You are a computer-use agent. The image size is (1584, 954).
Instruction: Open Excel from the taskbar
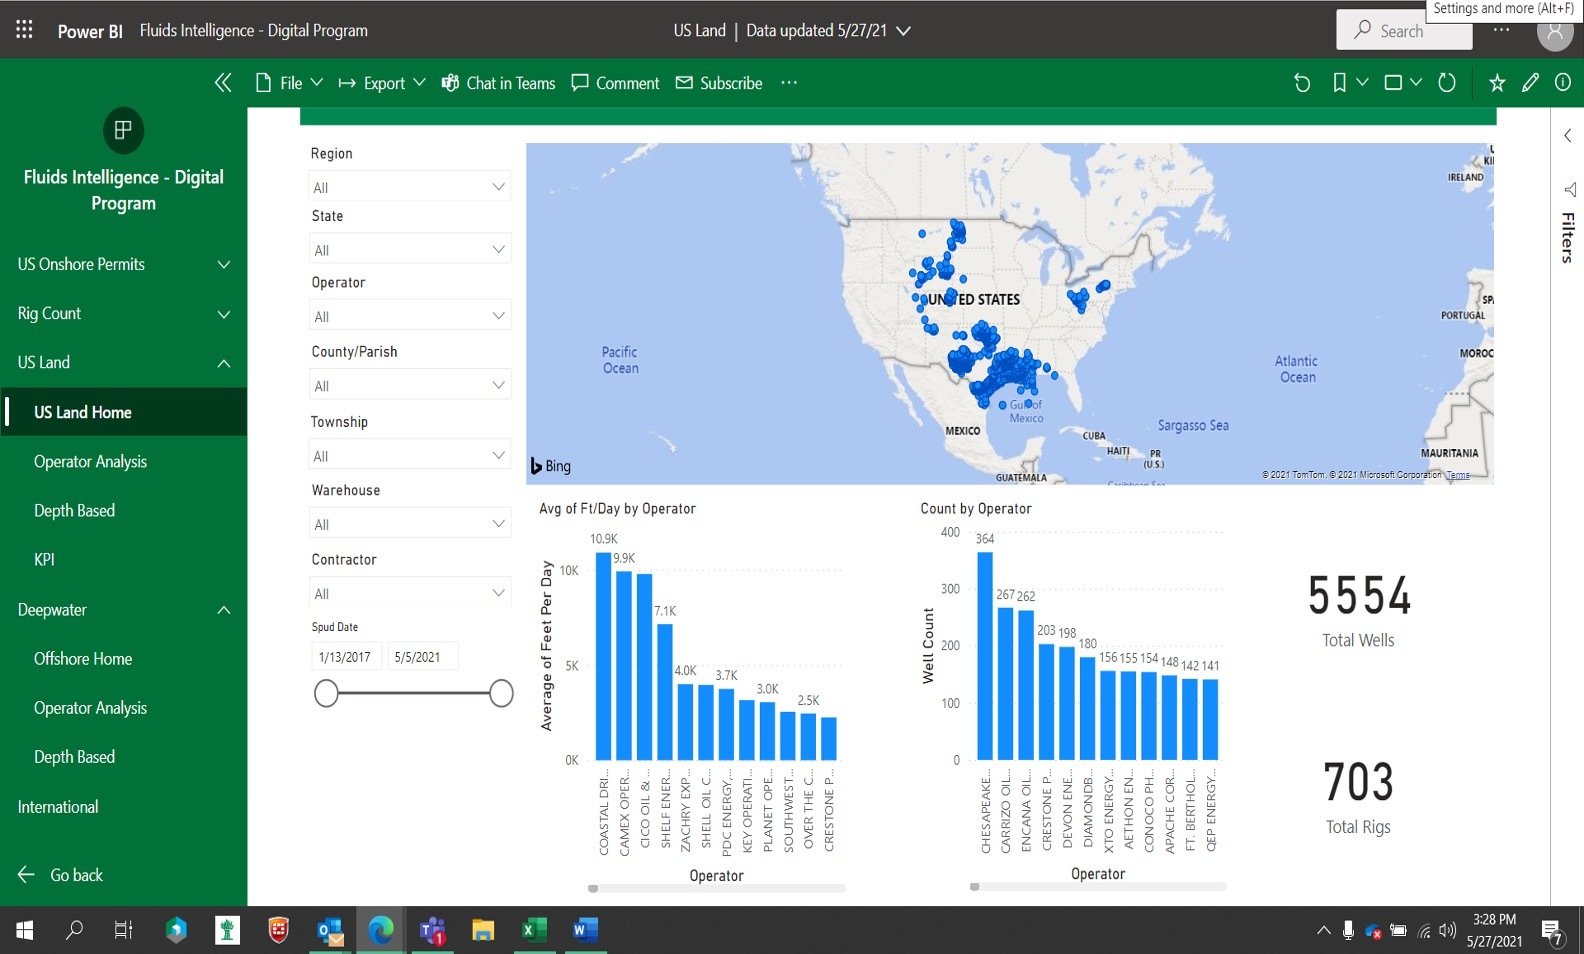pyautogui.click(x=534, y=931)
